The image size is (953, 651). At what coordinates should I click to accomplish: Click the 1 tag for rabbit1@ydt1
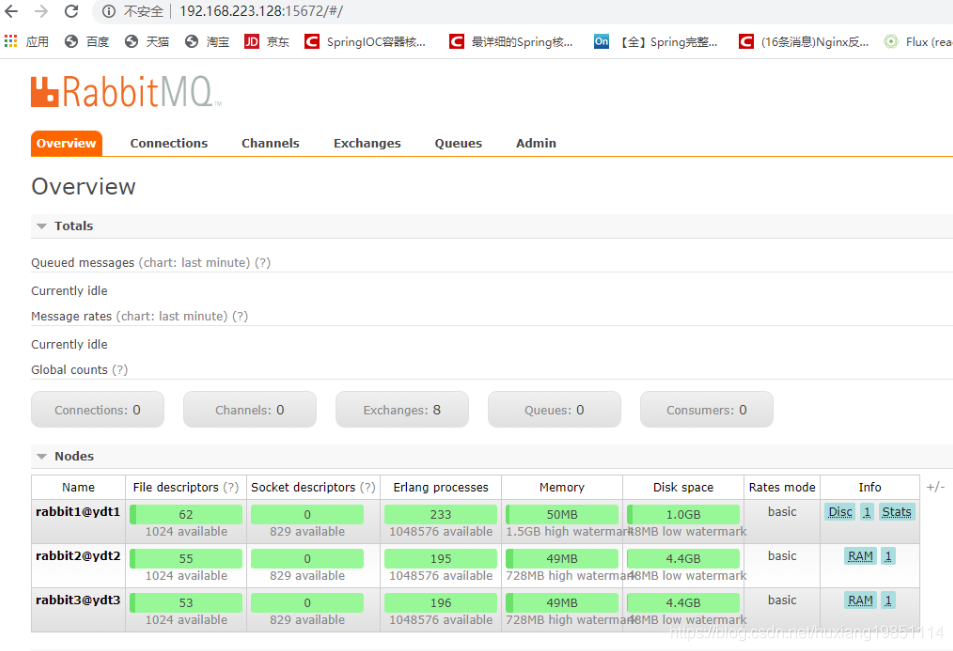(x=867, y=512)
